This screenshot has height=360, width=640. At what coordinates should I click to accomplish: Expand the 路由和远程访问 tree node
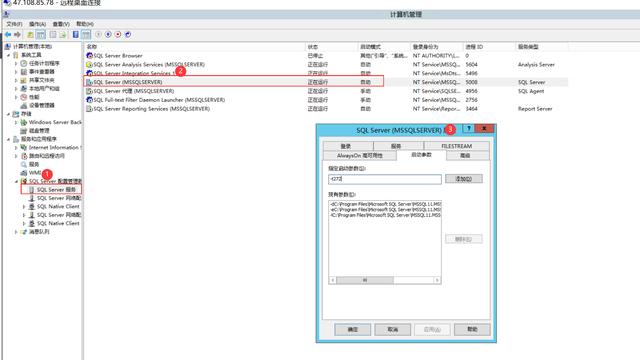tap(16, 156)
